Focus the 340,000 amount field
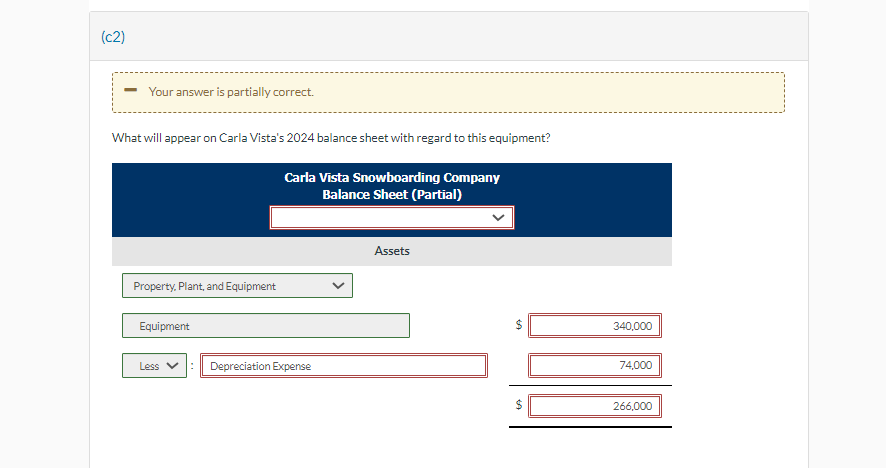Image resolution: width=886 pixels, height=468 pixels. click(595, 326)
